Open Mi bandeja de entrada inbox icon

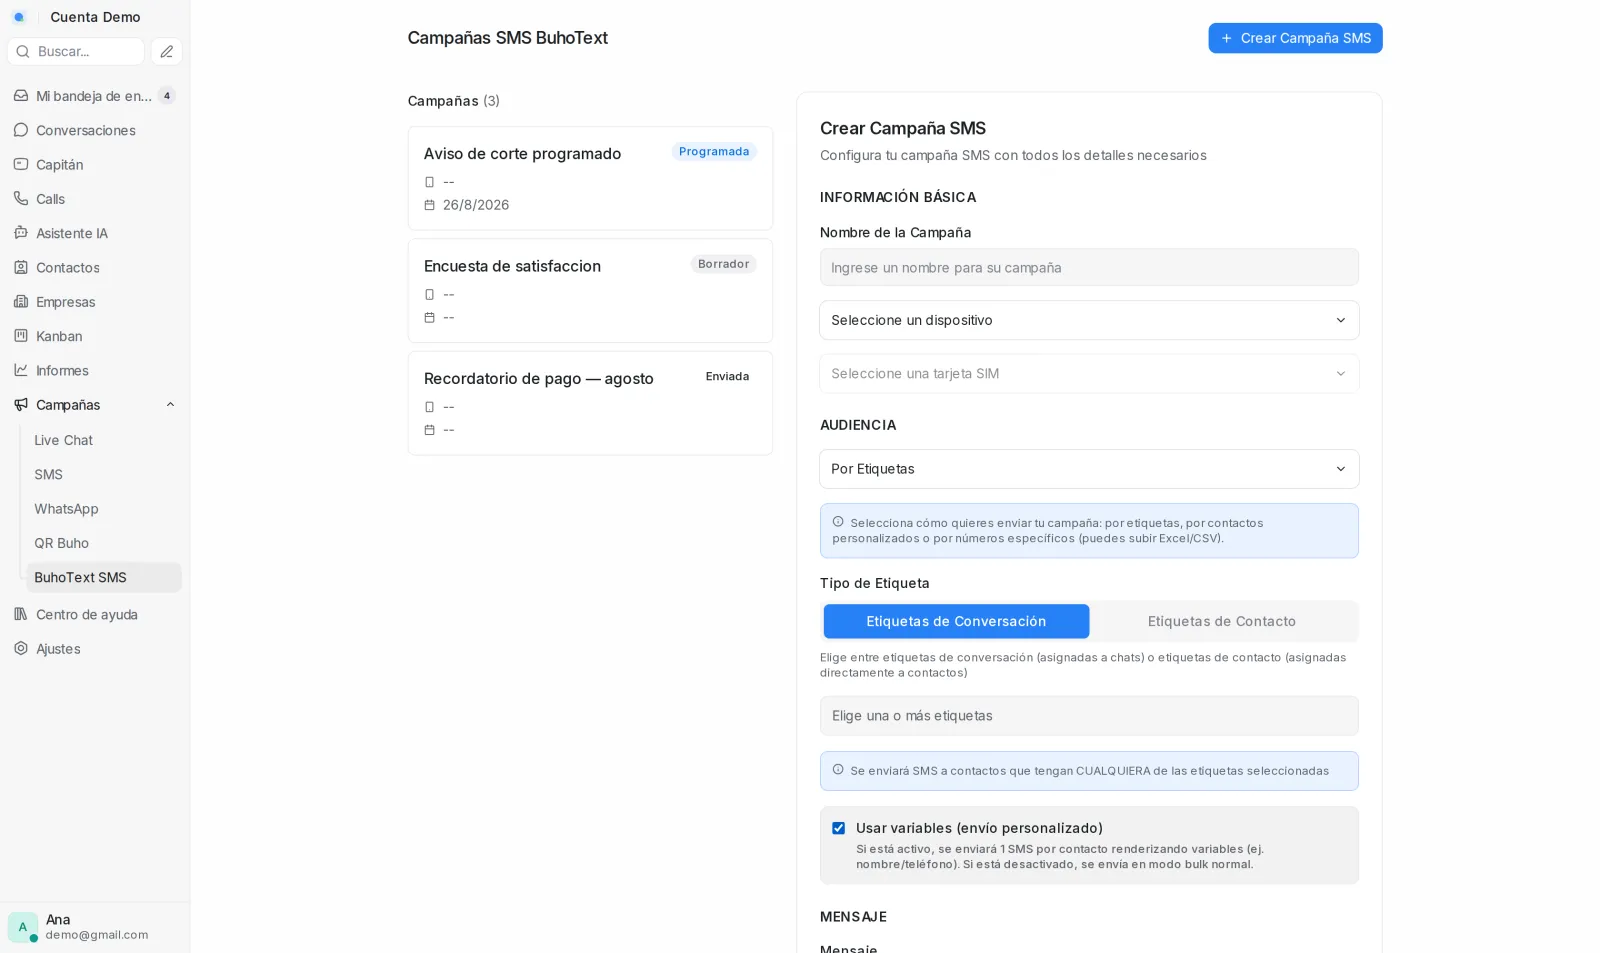coord(21,96)
